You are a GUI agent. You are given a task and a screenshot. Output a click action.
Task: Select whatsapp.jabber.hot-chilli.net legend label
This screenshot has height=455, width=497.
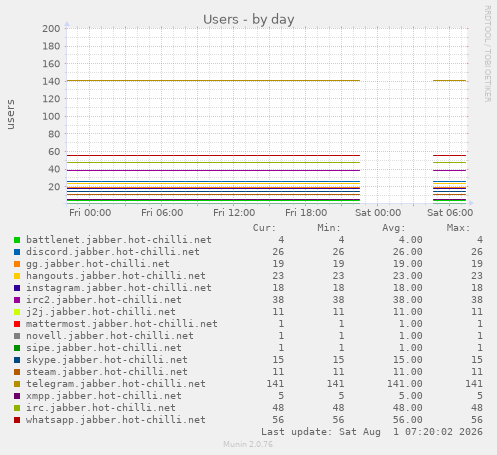(116, 420)
